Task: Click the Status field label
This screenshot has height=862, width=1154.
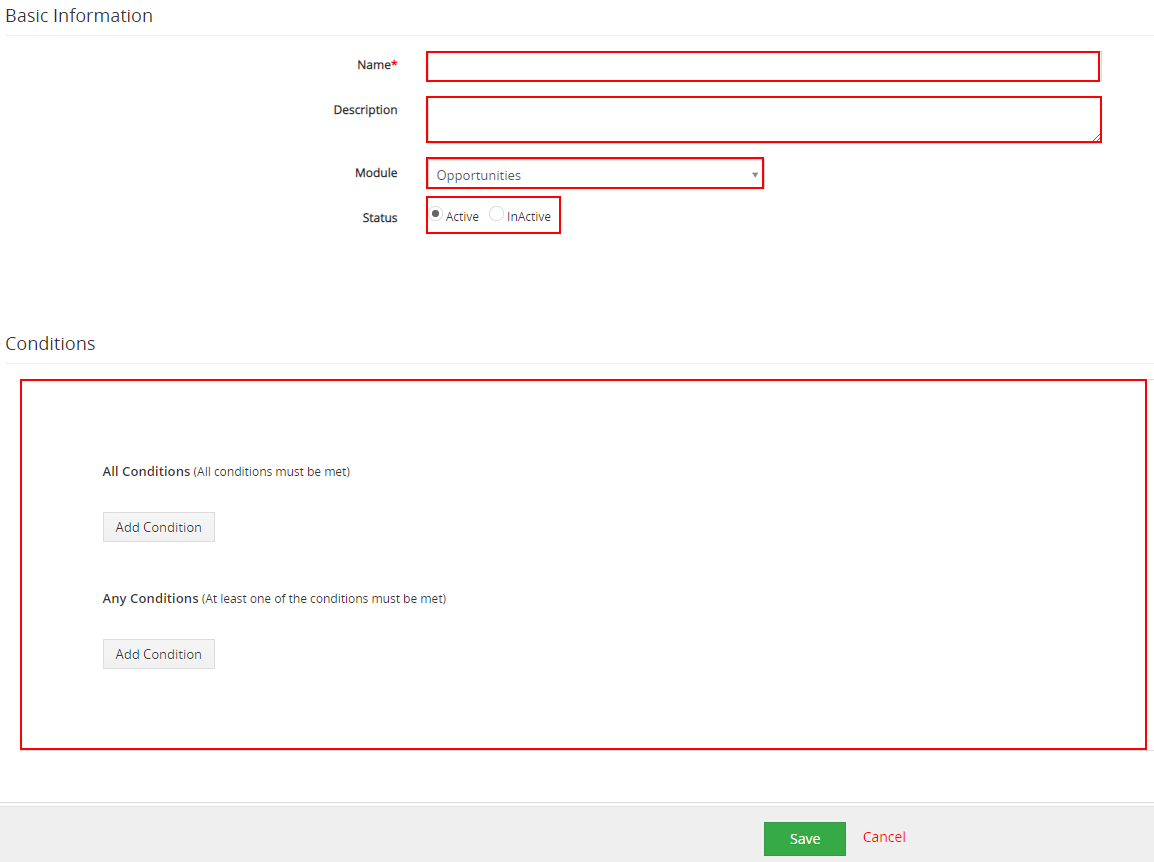Action: click(x=379, y=218)
